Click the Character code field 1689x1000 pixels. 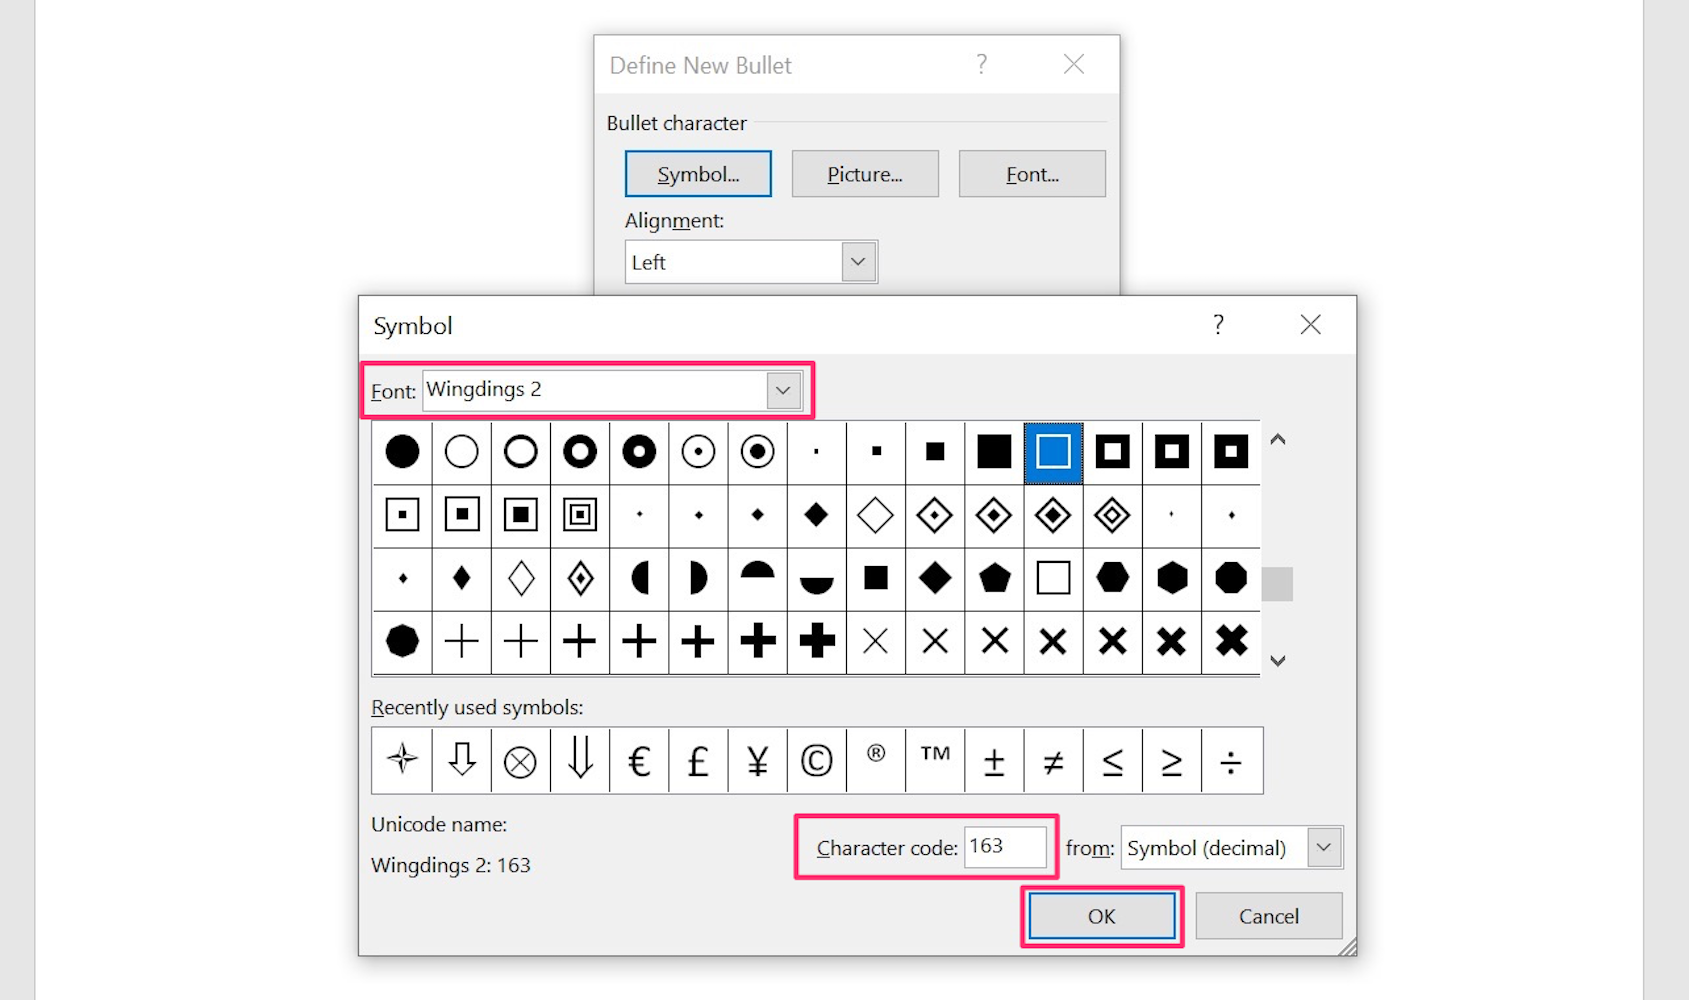click(x=1005, y=847)
